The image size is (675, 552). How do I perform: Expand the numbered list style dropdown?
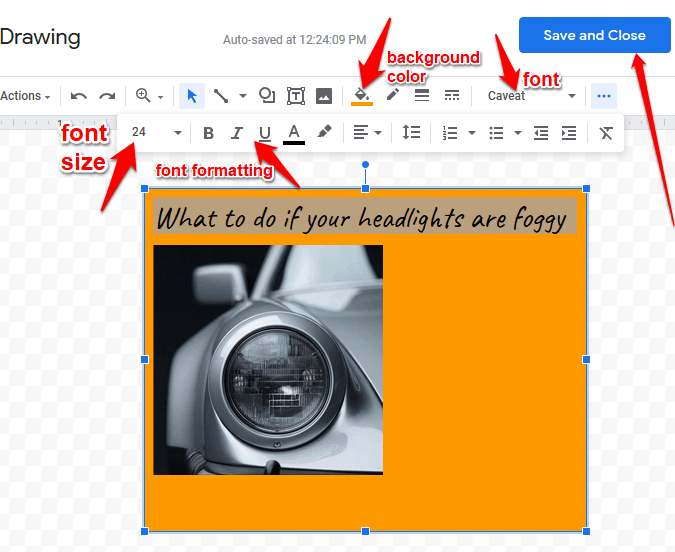point(472,133)
